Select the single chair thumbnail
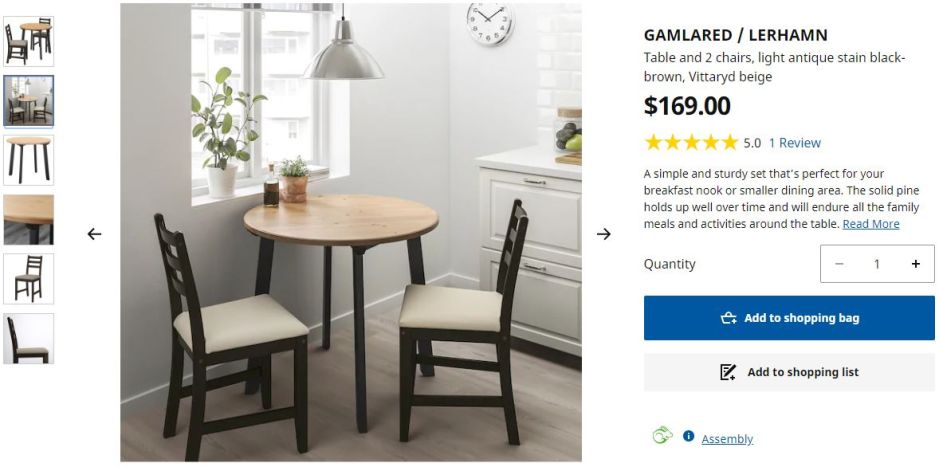Viewport: 939px width, 467px height. [x=29, y=278]
